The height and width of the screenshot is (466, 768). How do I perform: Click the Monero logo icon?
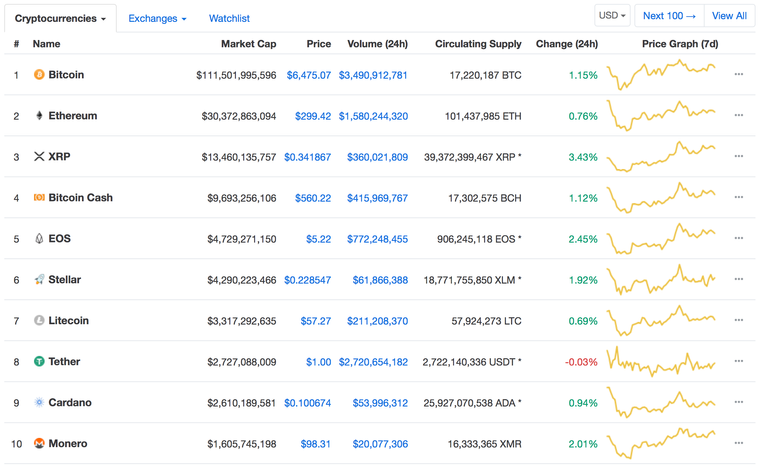pos(39,443)
